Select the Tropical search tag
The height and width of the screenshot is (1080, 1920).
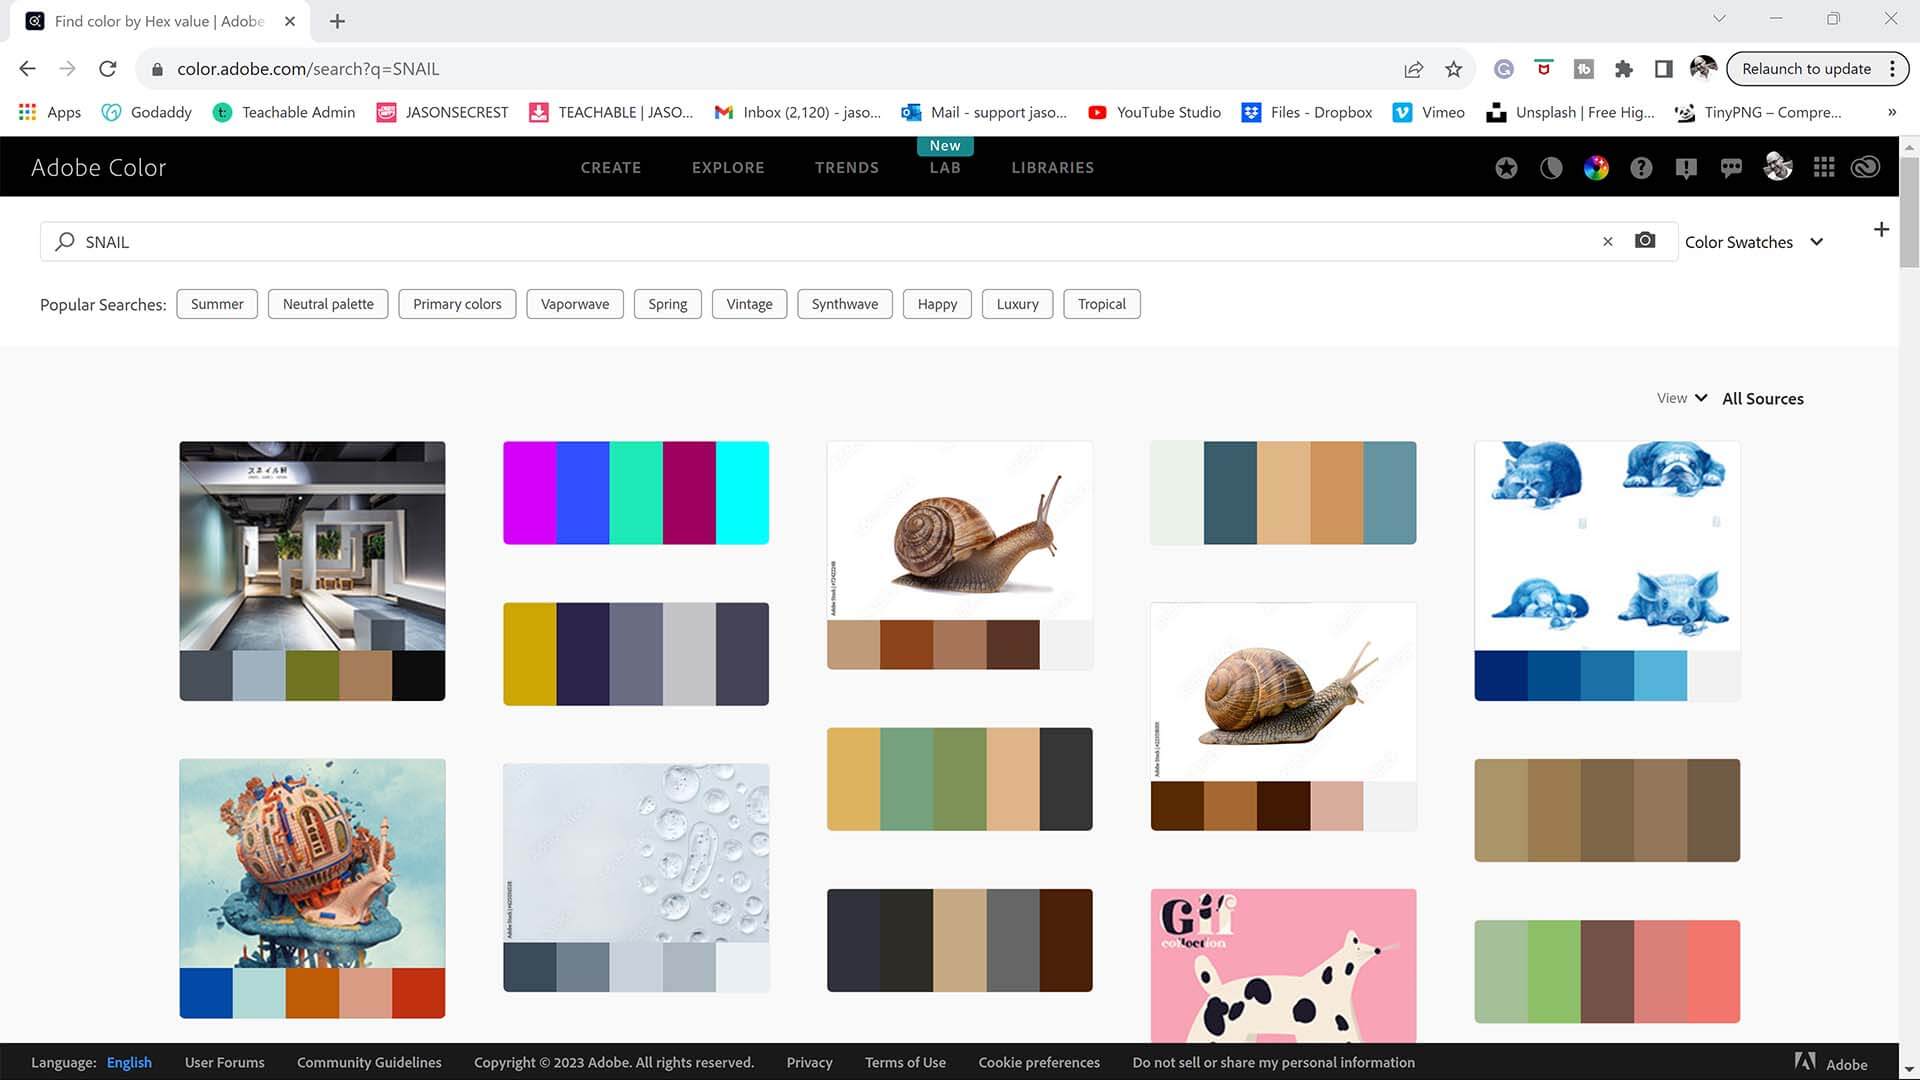tap(1102, 304)
